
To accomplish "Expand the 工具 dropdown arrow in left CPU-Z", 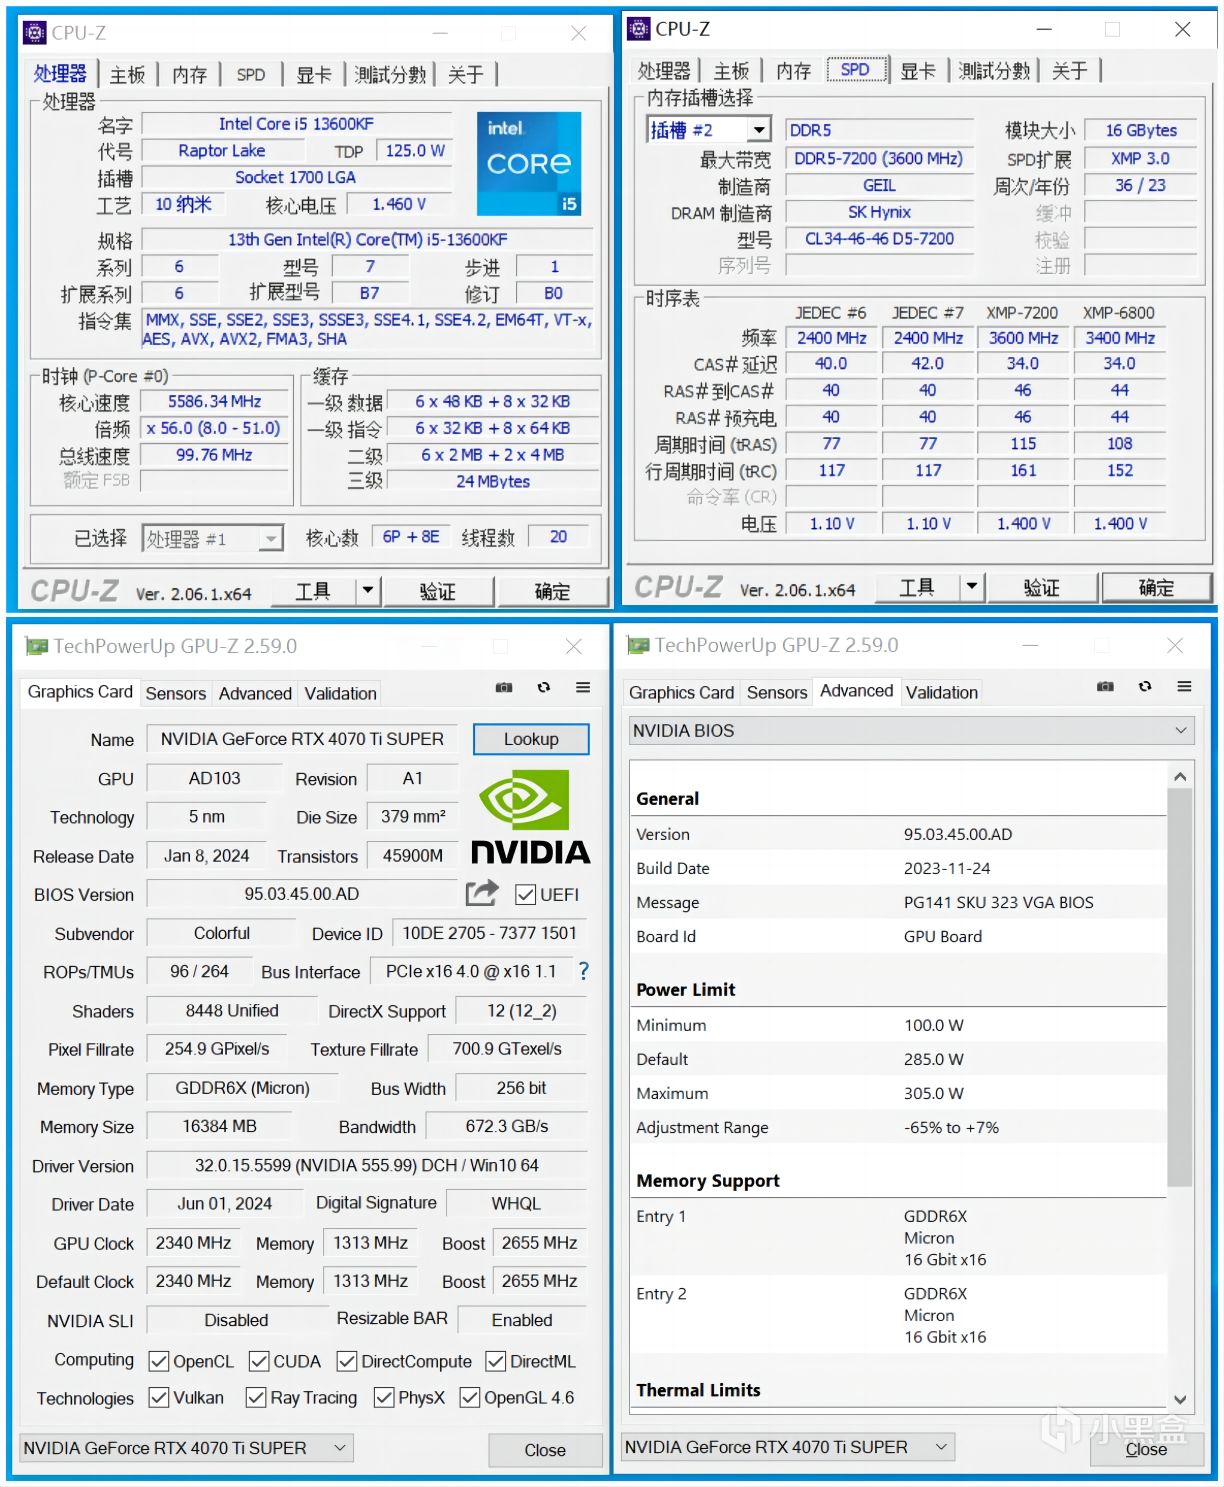I will pyautogui.click(x=368, y=591).
